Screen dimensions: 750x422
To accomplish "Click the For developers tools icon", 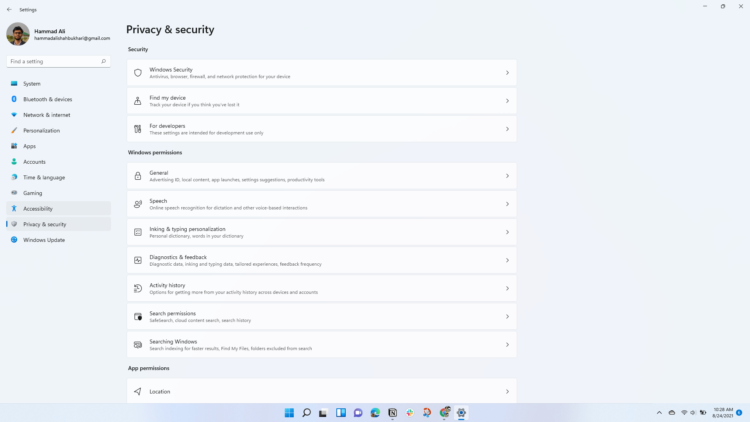I will [x=138, y=129].
